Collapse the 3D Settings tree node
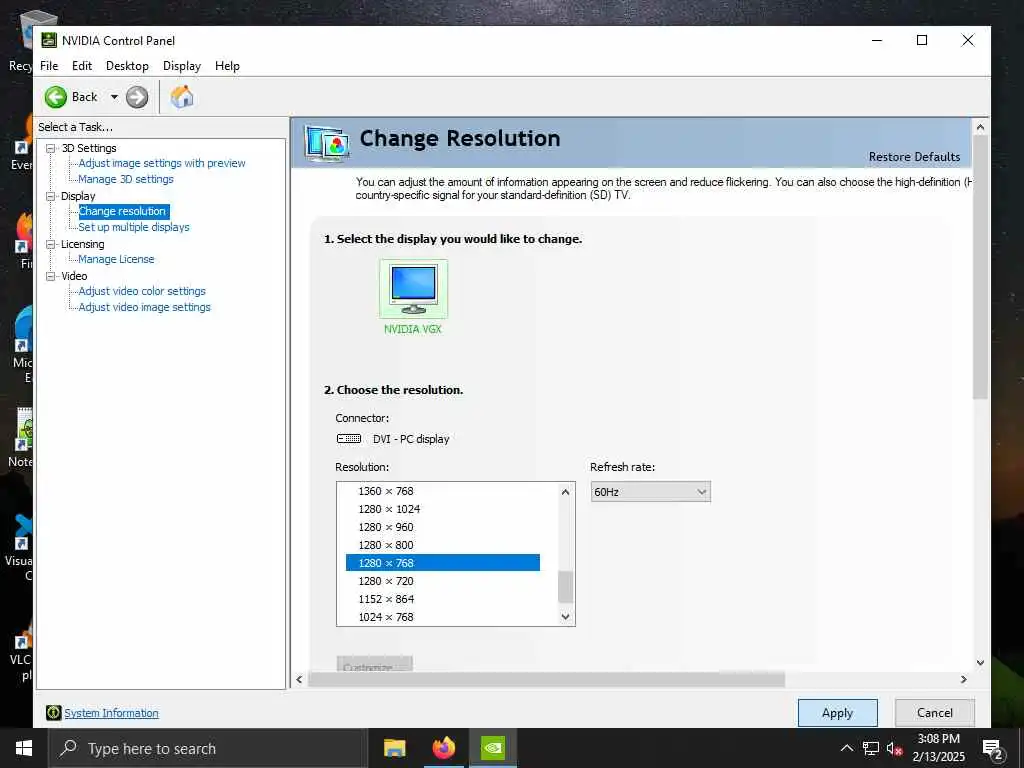The height and width of the screenshot is (768, 1024). click(50, 148)
